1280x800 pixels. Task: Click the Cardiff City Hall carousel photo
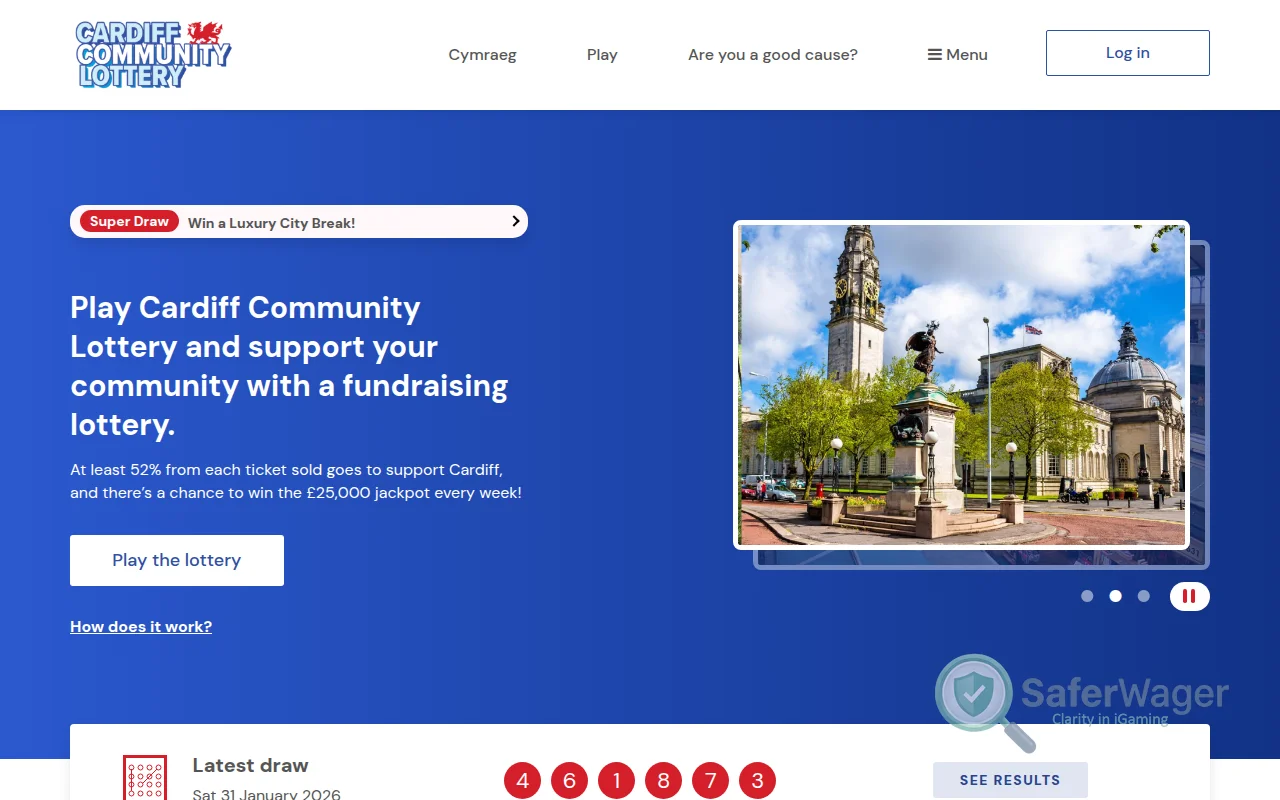click(961, 385)
